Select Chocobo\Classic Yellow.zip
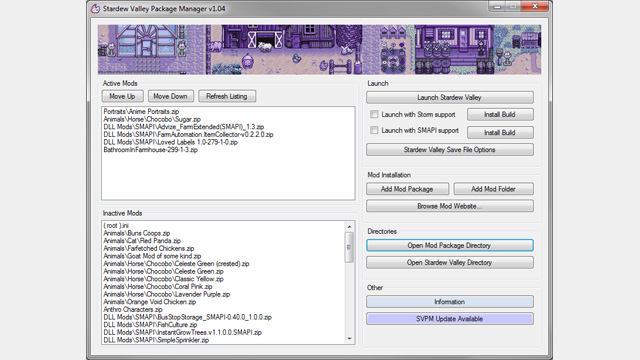Image resolution: width=640 pixels, height=360 pixels. click(x=163, y=279)
